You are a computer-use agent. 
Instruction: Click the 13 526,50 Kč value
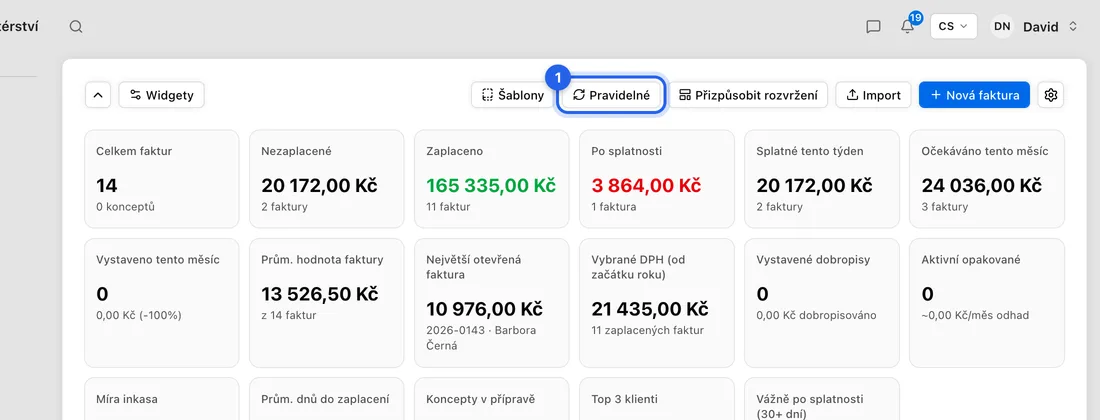click(x=320, y=294)
